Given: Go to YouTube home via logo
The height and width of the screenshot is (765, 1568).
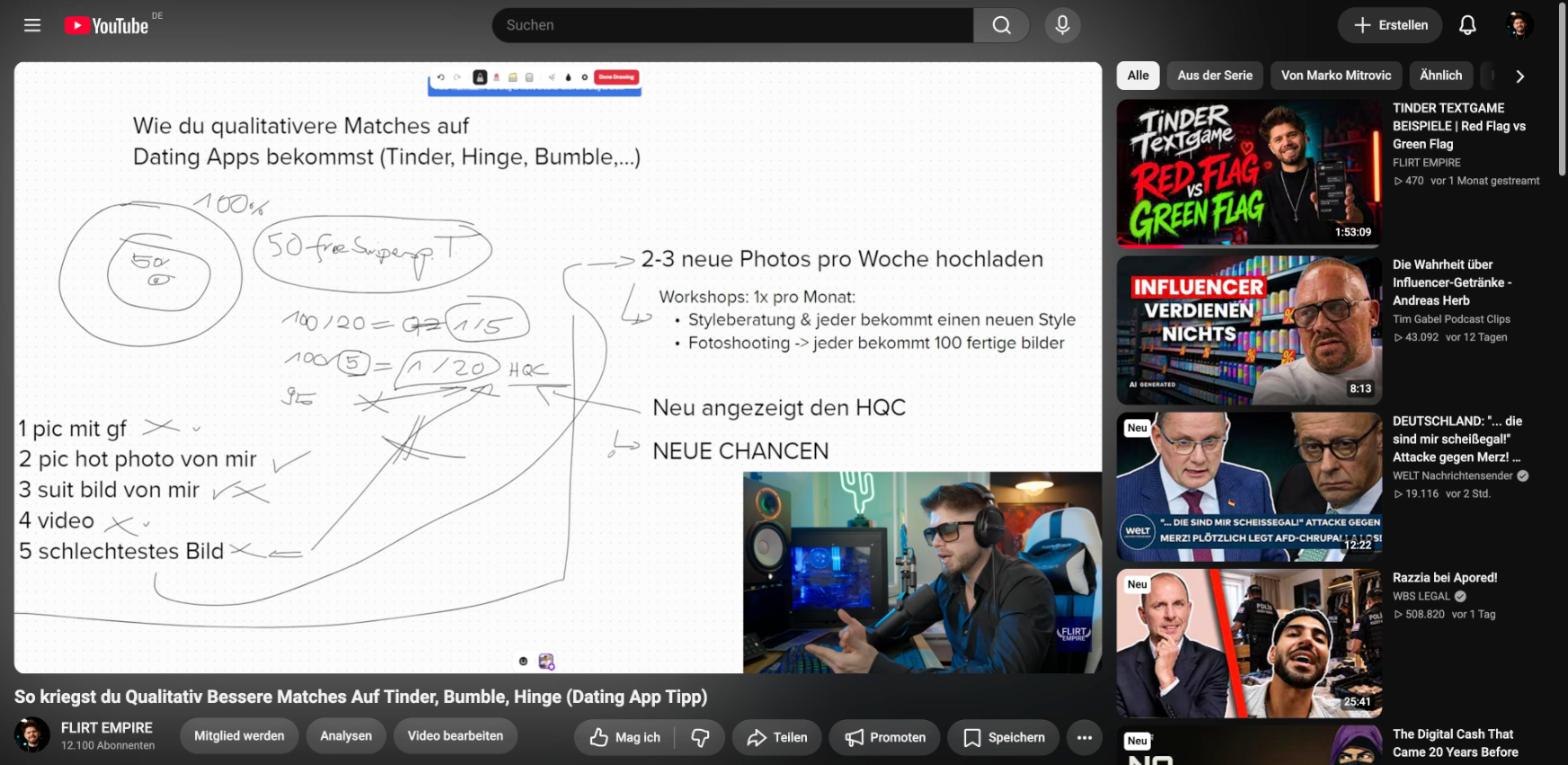Looking at the screenshot, I should [106, 26].
